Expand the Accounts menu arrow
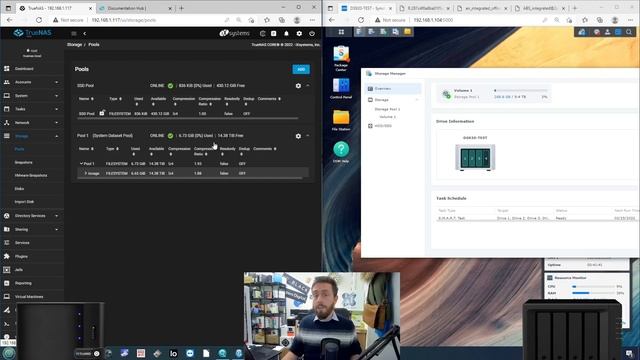 [56, 82]
